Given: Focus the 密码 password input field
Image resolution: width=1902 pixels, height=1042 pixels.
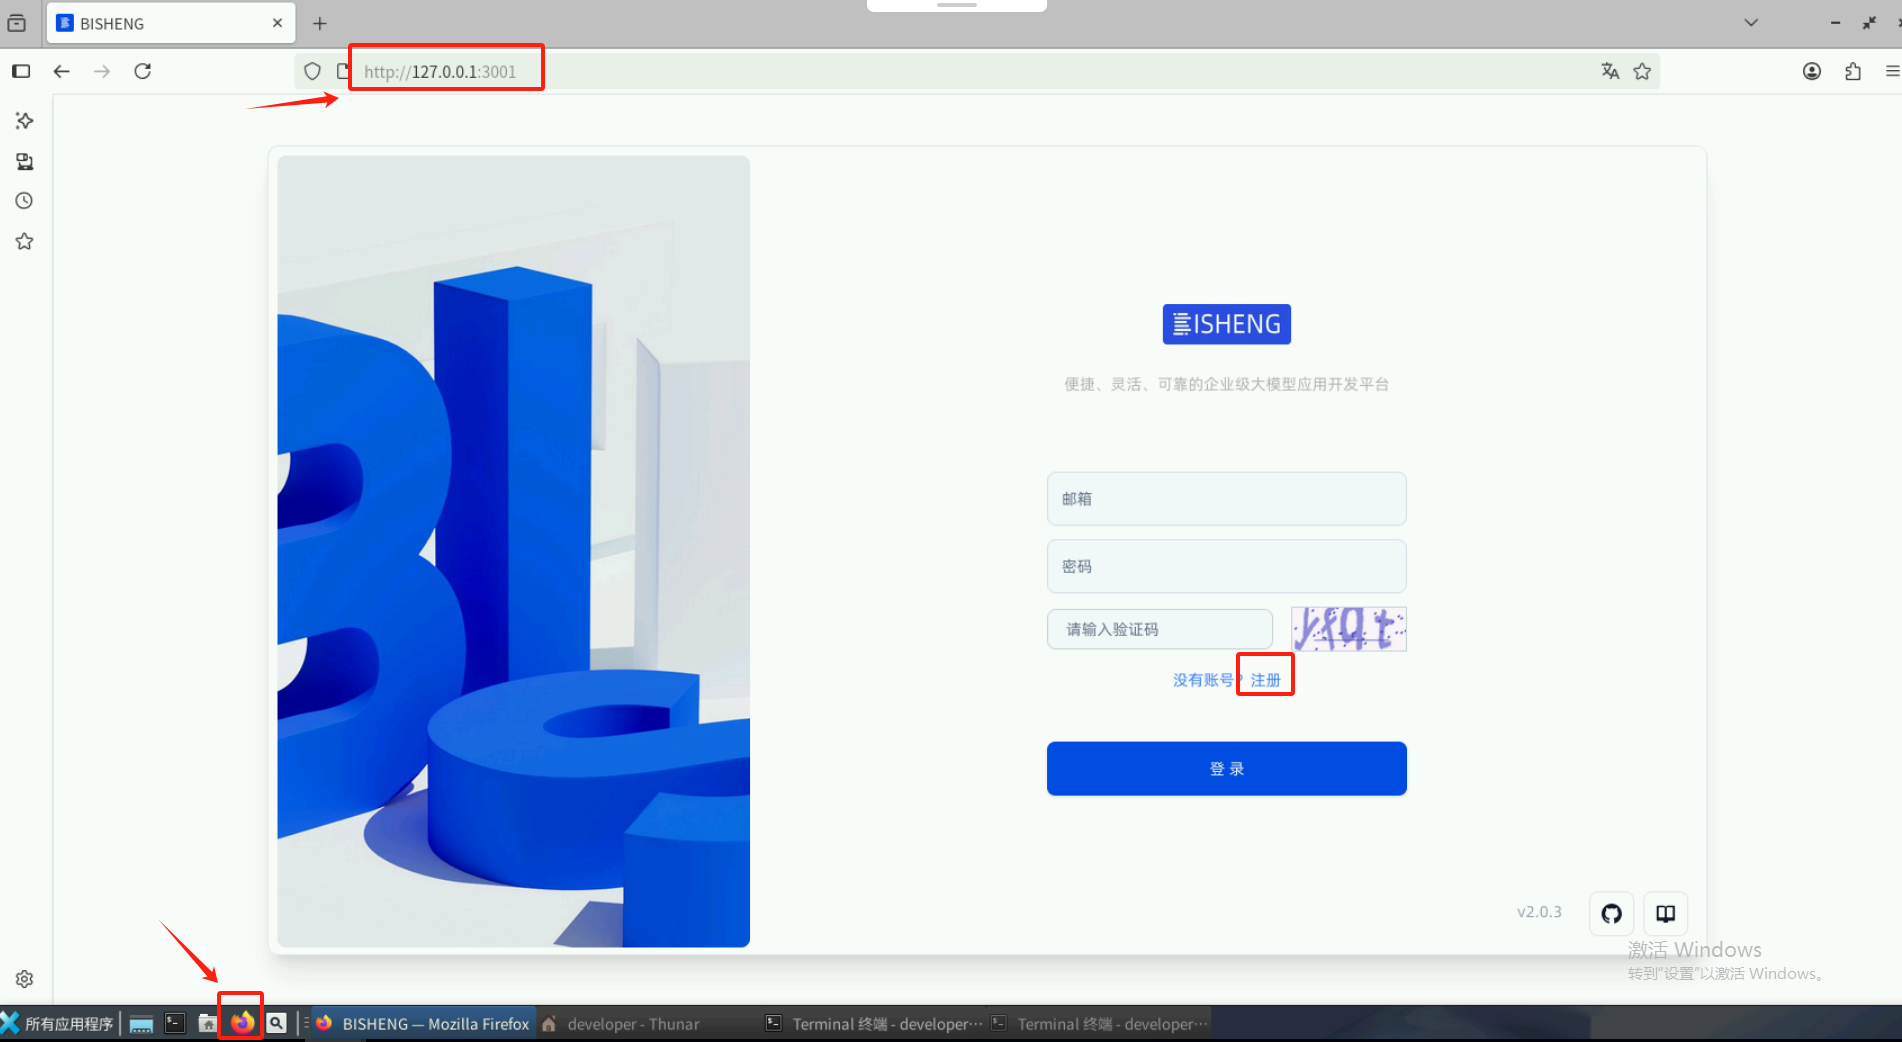Looking at the screenshot, I should click(x=1227, y=567).
